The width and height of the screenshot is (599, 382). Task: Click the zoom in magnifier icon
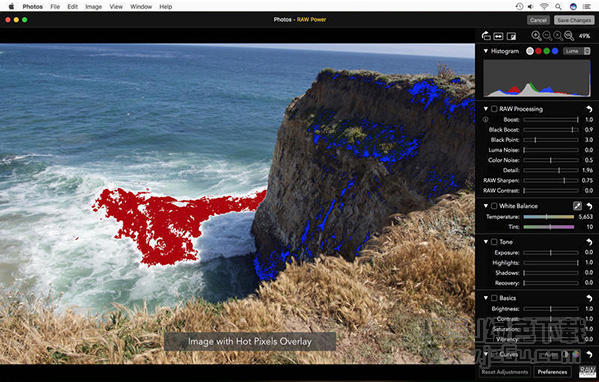(x=536, y=36)
